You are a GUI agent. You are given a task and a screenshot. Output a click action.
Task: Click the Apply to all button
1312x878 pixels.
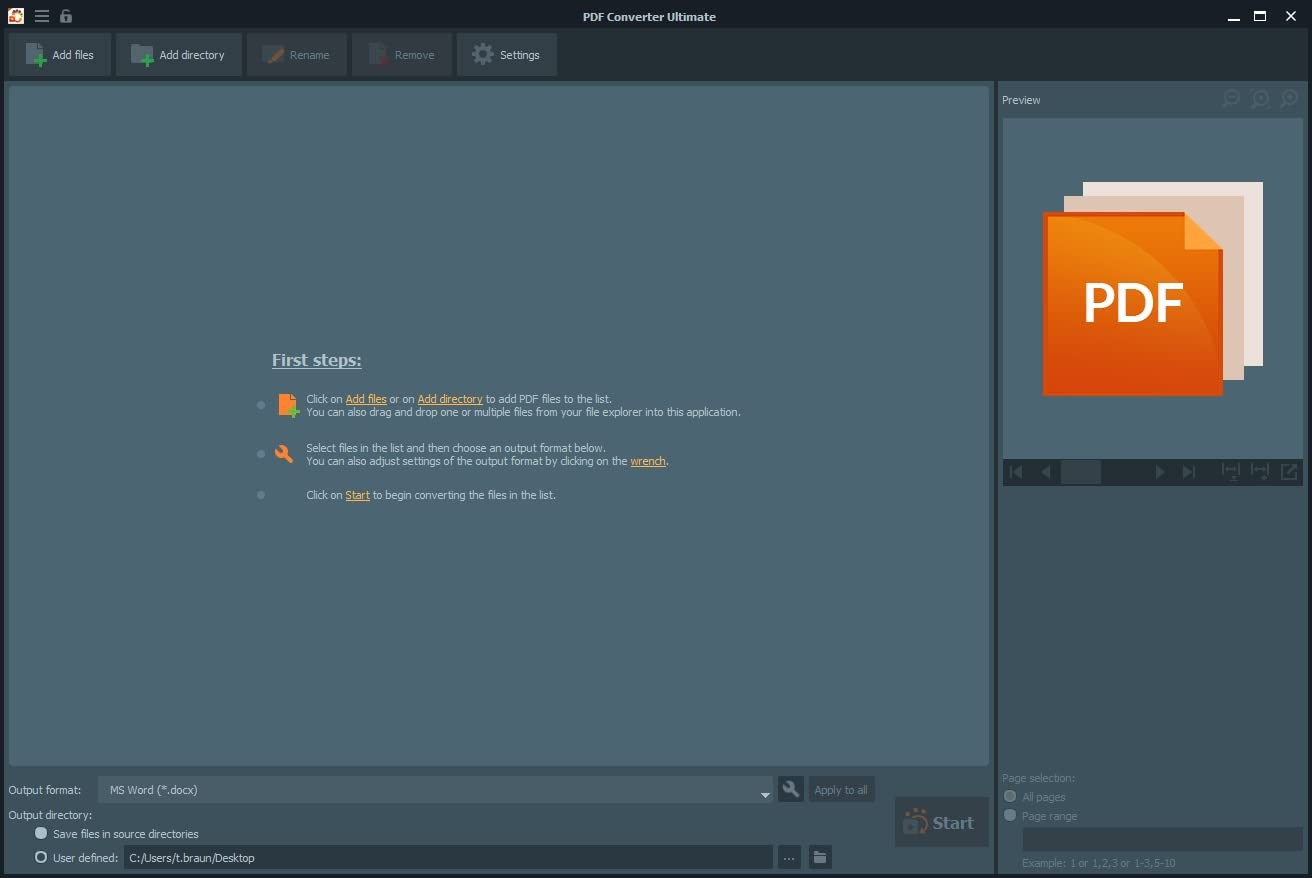pyautogui.click(x=841, y=789)
